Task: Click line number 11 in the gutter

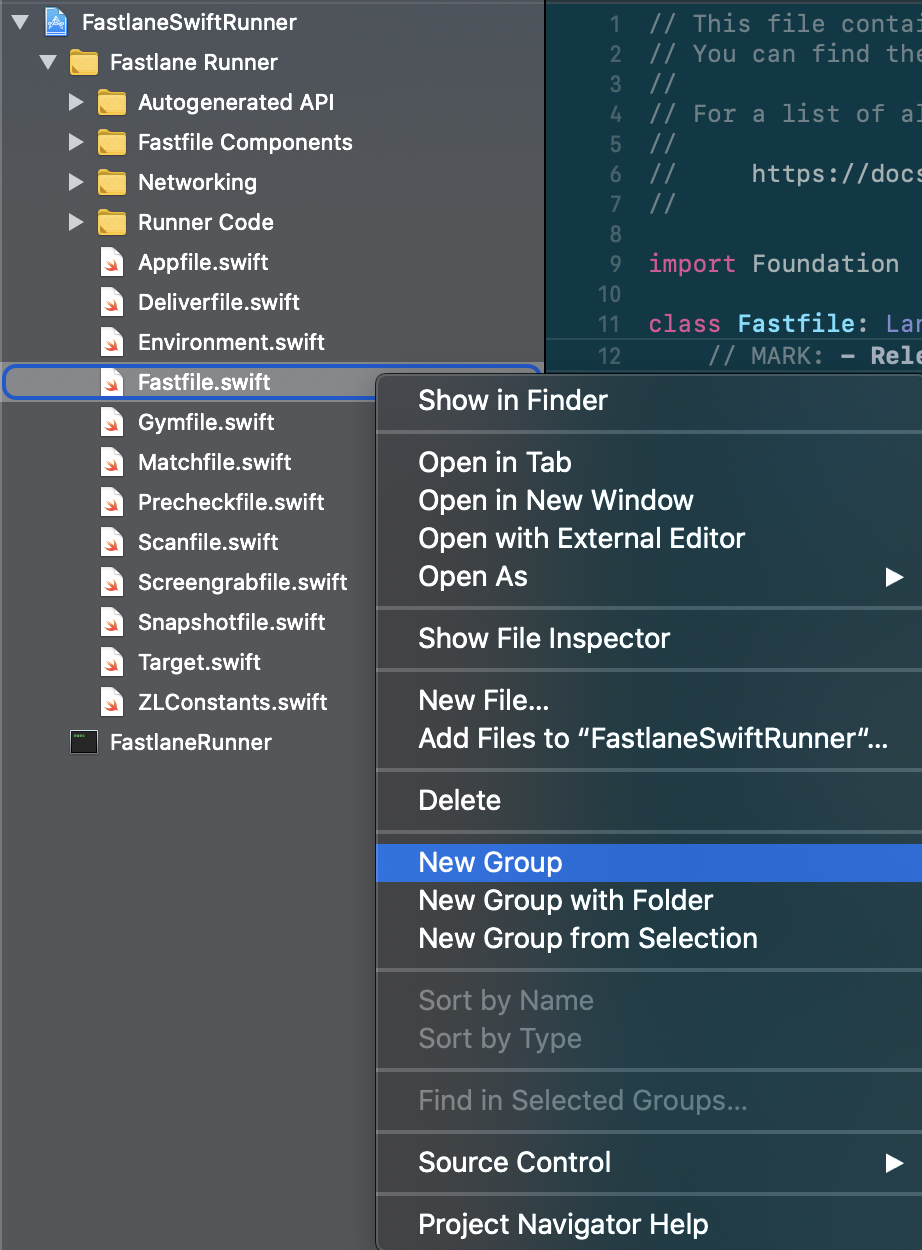Action: pyautogui.click(x=609, y=324)
